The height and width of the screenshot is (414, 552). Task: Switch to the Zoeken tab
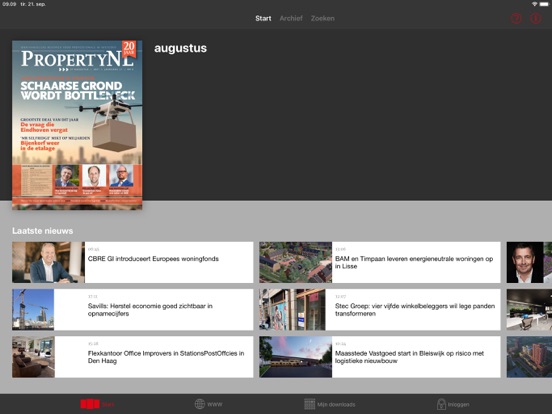click(322, 18)
